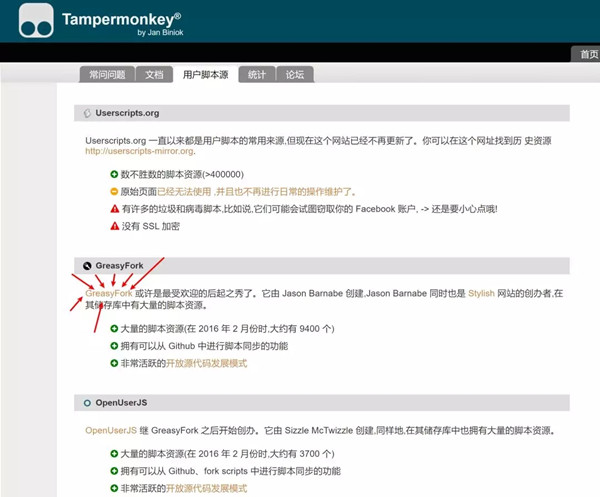This screenshot has height=497, width=600.
Task: Open the GreasyFork link in the paragraph
Action: (109, 293)
